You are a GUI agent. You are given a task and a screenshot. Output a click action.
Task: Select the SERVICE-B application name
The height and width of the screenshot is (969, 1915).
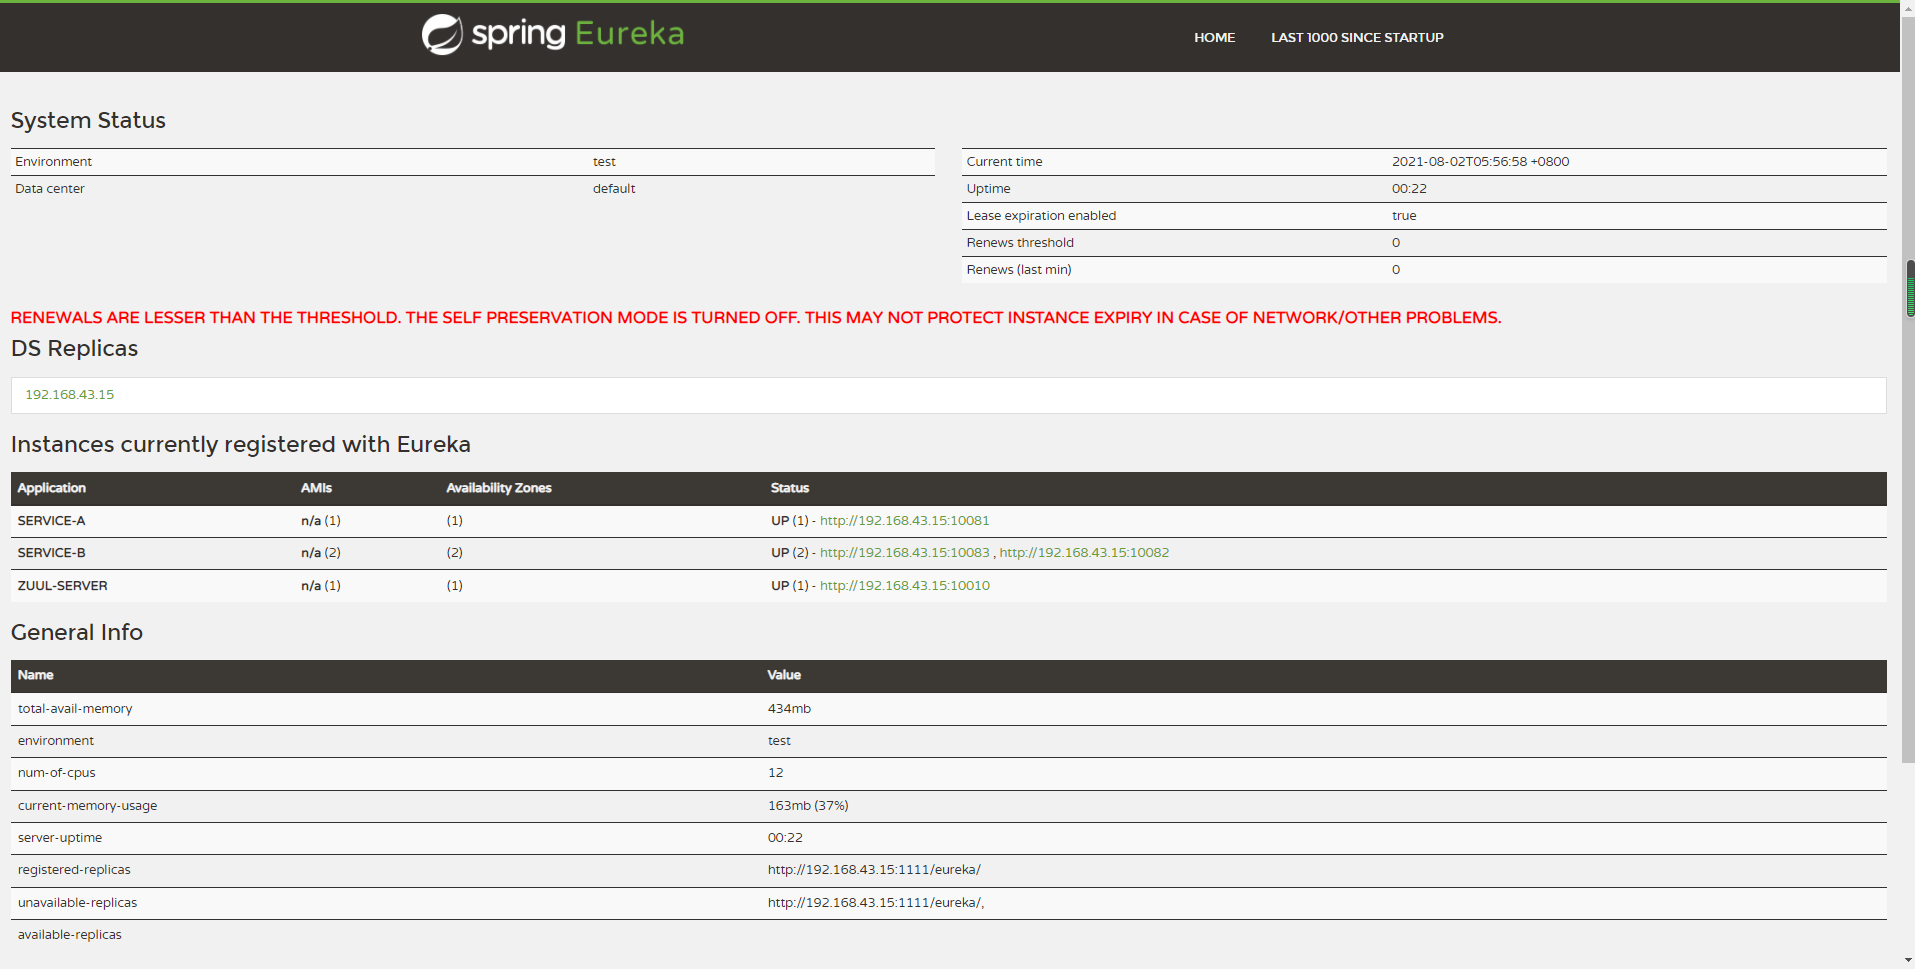tap(52, 553)
